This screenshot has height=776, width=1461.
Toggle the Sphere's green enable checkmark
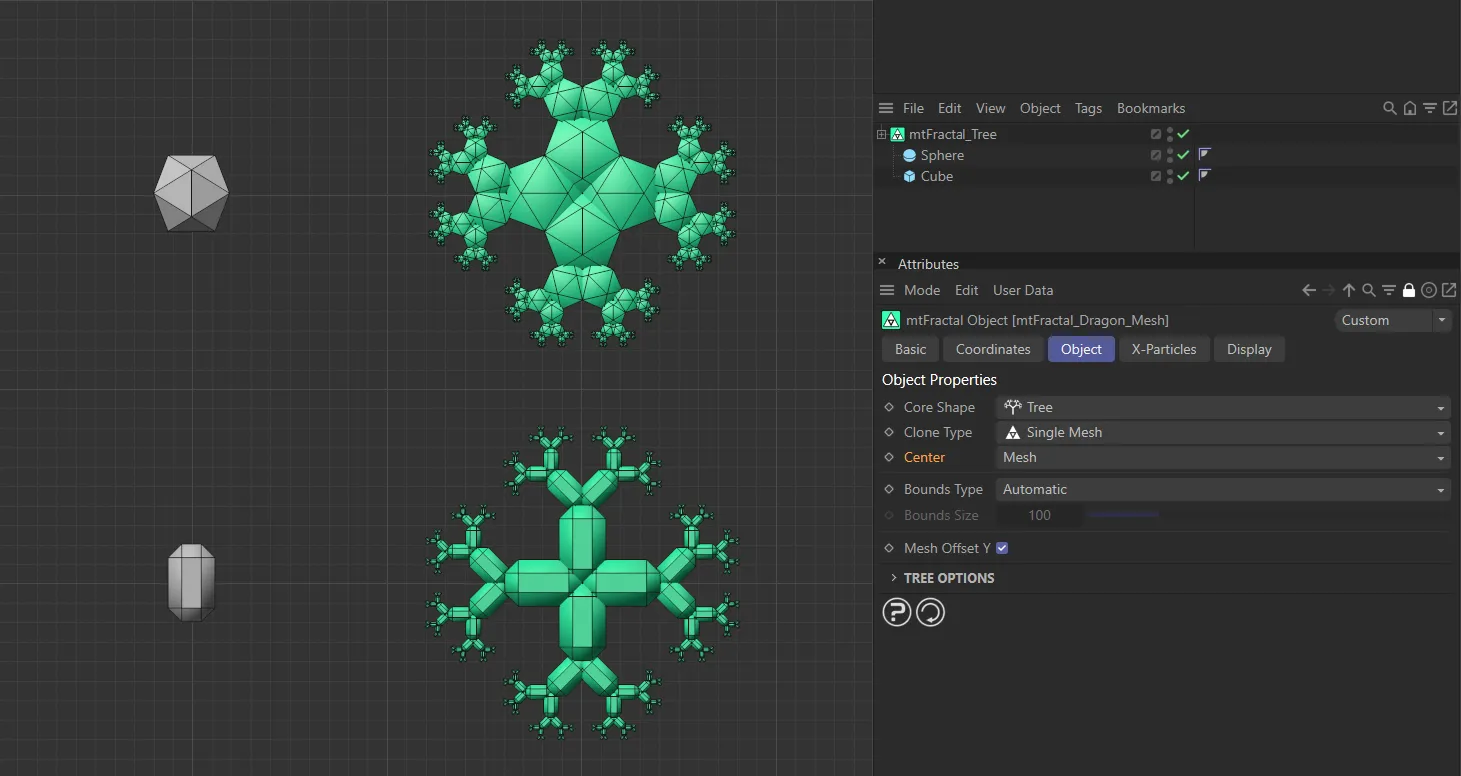point(1183,155)
